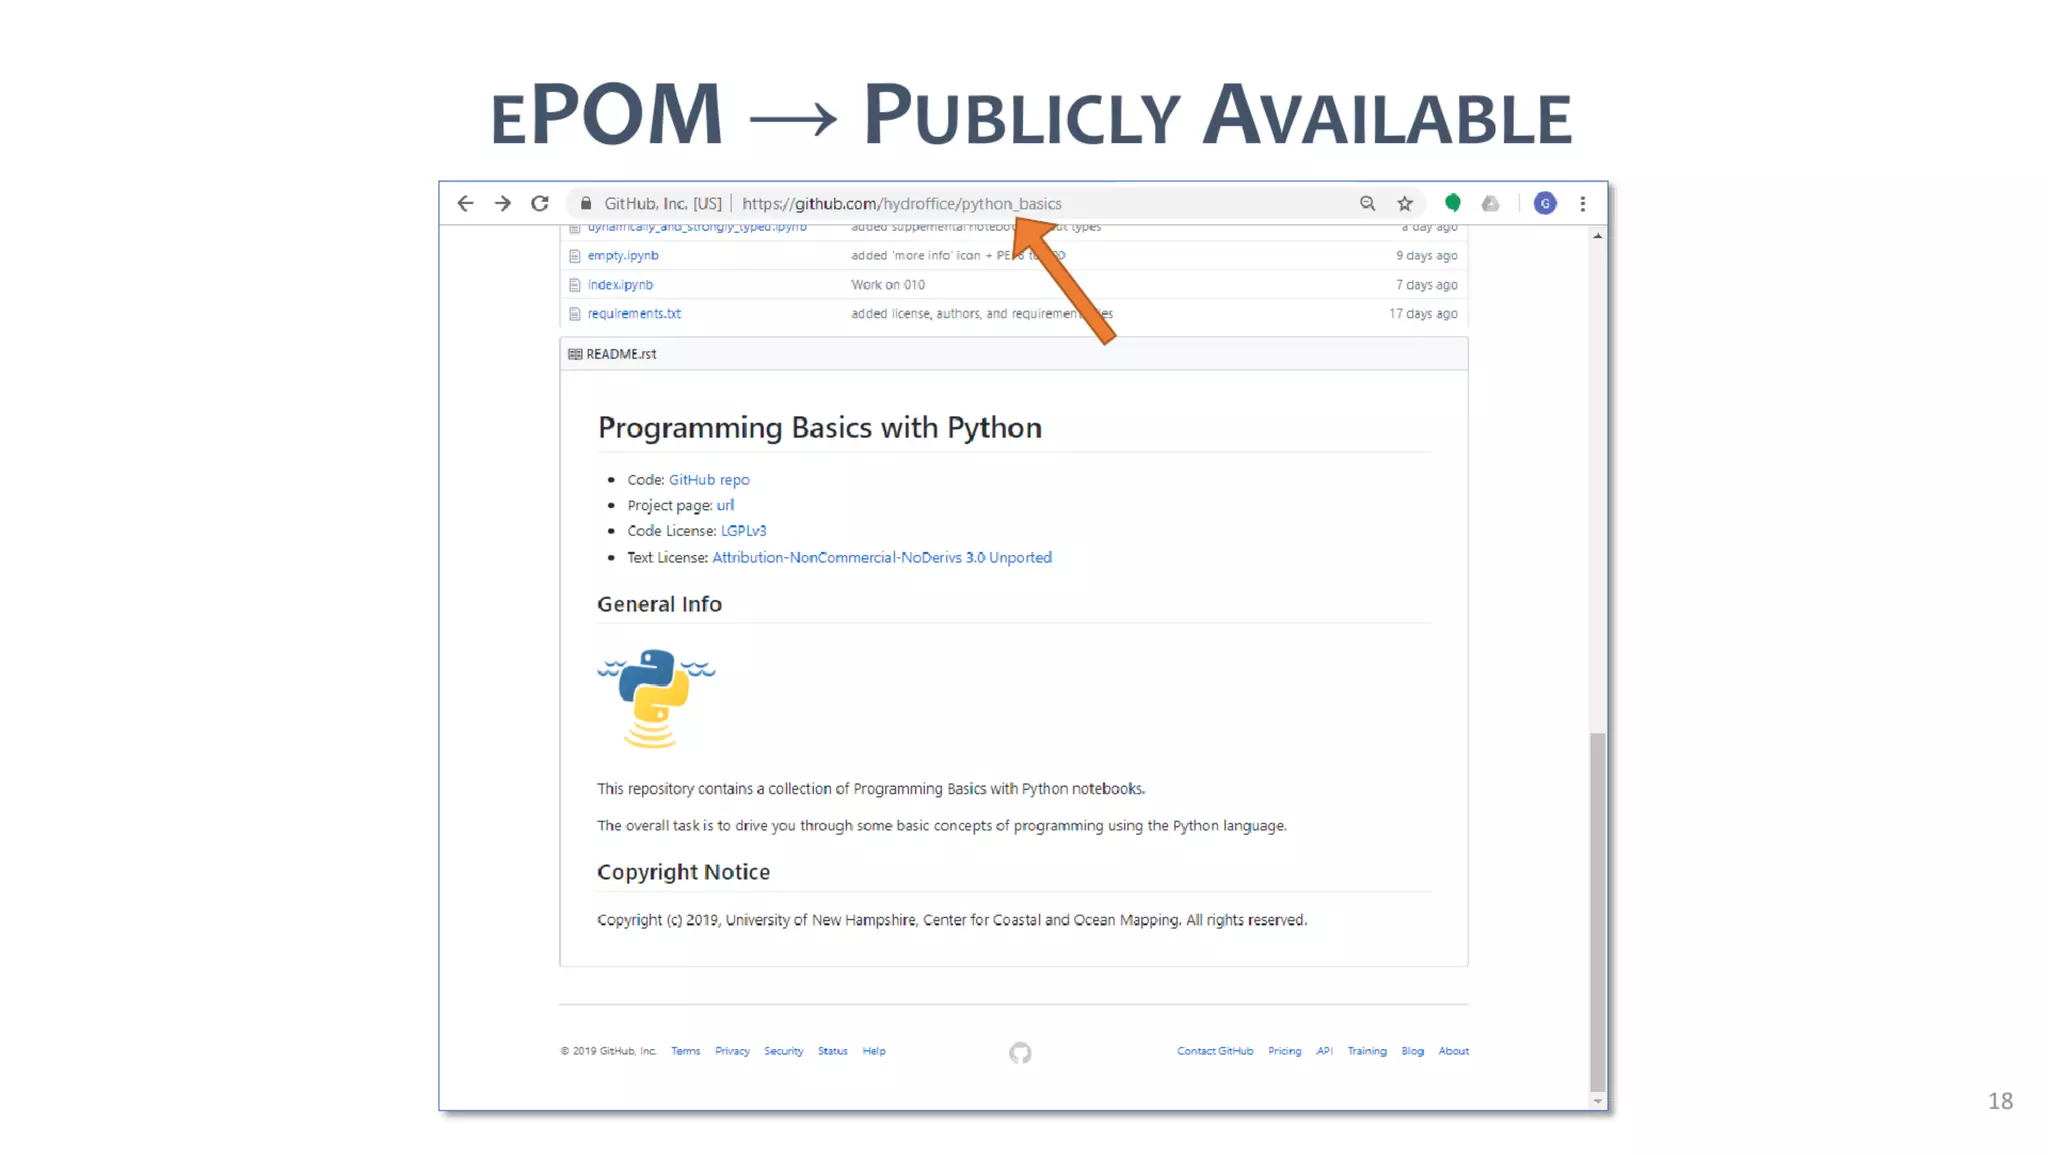Open the empty.ipynb file
The image size is (2048, 1155).
click(x=622, y=255)
